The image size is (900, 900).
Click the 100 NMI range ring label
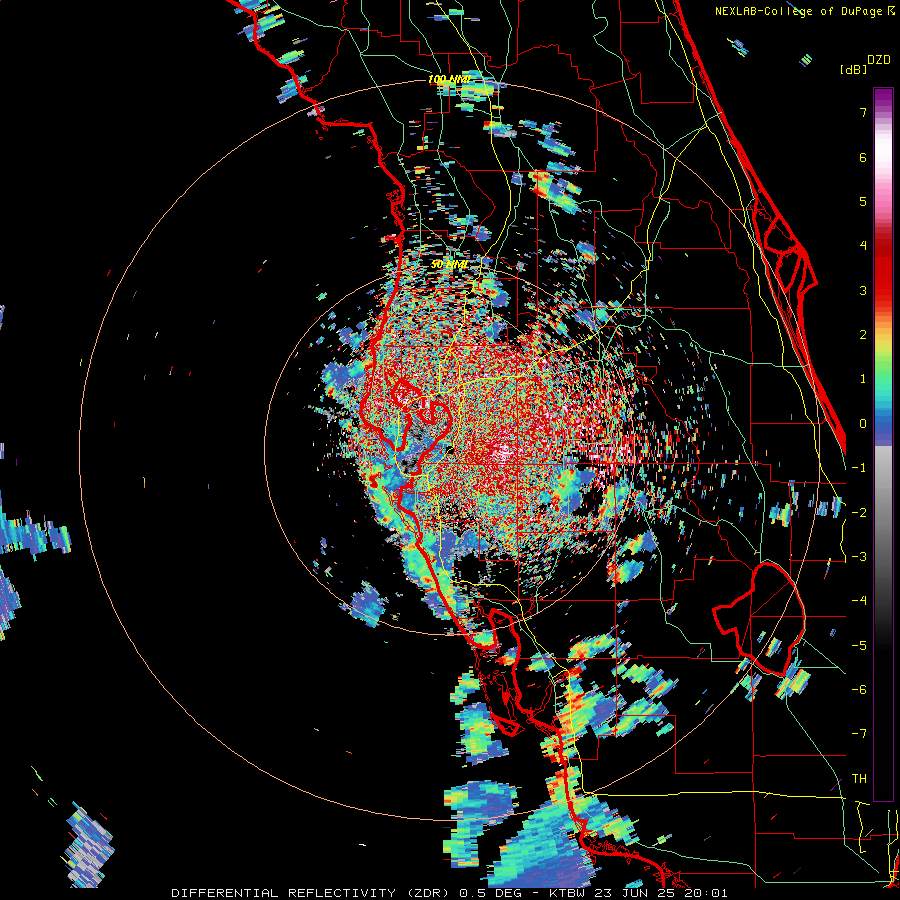pyautogui.click(x=449, y=79)
